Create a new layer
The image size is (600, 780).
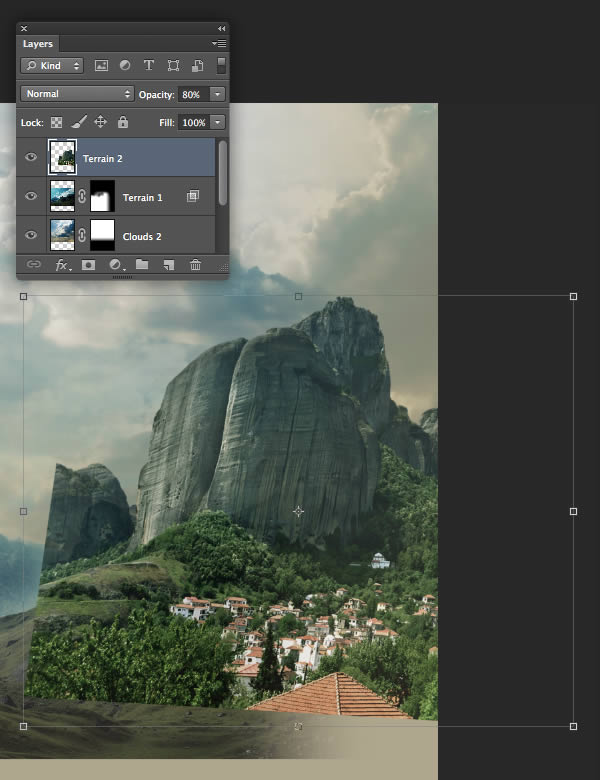pyautogui.click(x=169, y=265)
